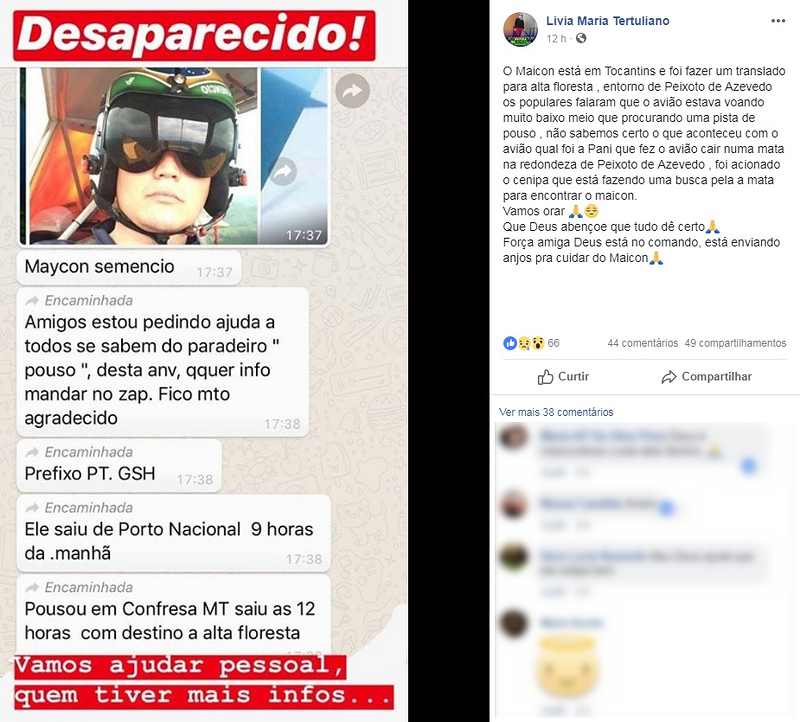
Task: Click the wow reaction emoji icon
Action: [x=538, y=343]
